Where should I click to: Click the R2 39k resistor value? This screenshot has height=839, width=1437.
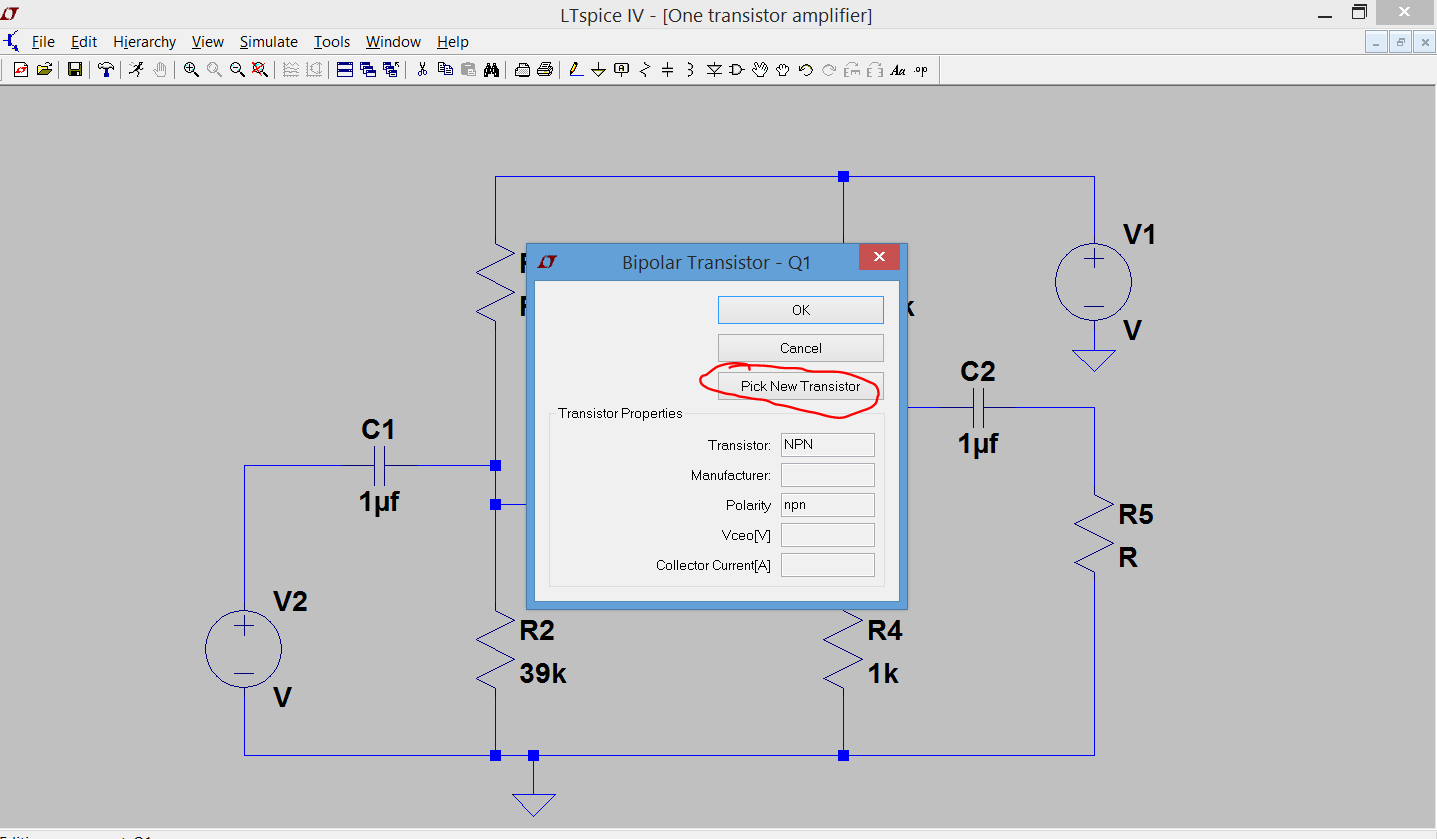[543, 674]
